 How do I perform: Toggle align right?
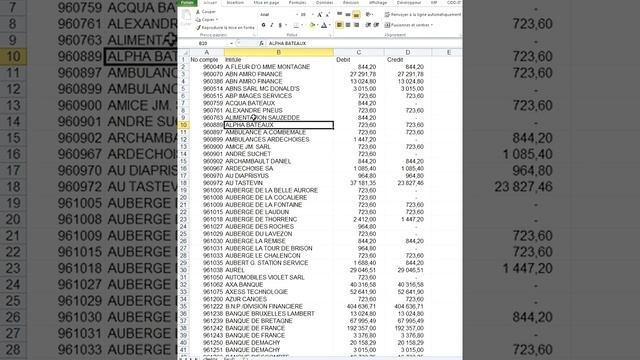point(356,25)
